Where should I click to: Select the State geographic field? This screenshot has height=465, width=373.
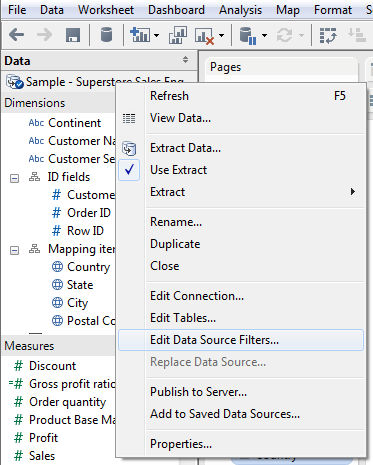(80, 285)
